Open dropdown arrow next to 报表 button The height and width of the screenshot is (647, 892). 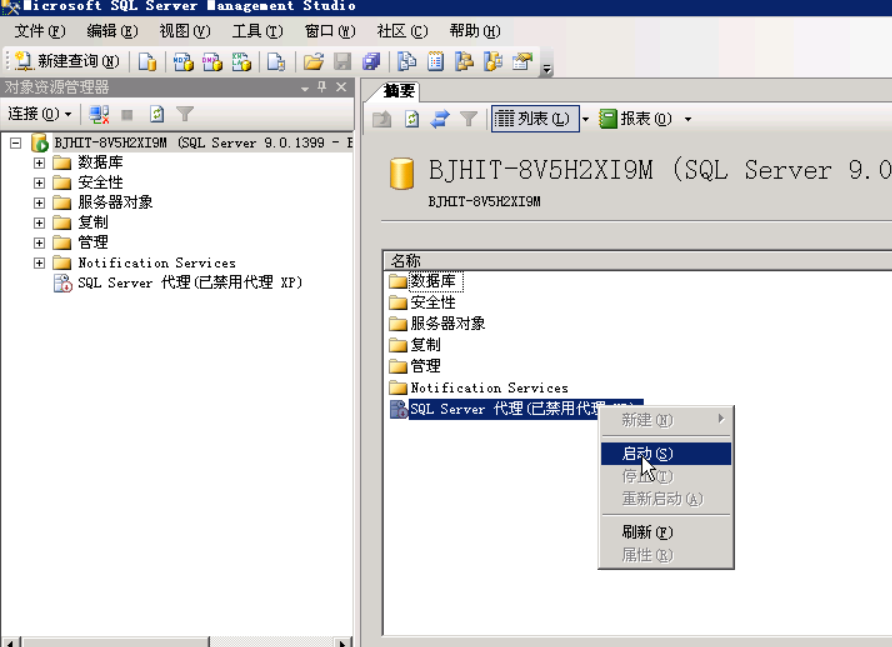(688, 119)
